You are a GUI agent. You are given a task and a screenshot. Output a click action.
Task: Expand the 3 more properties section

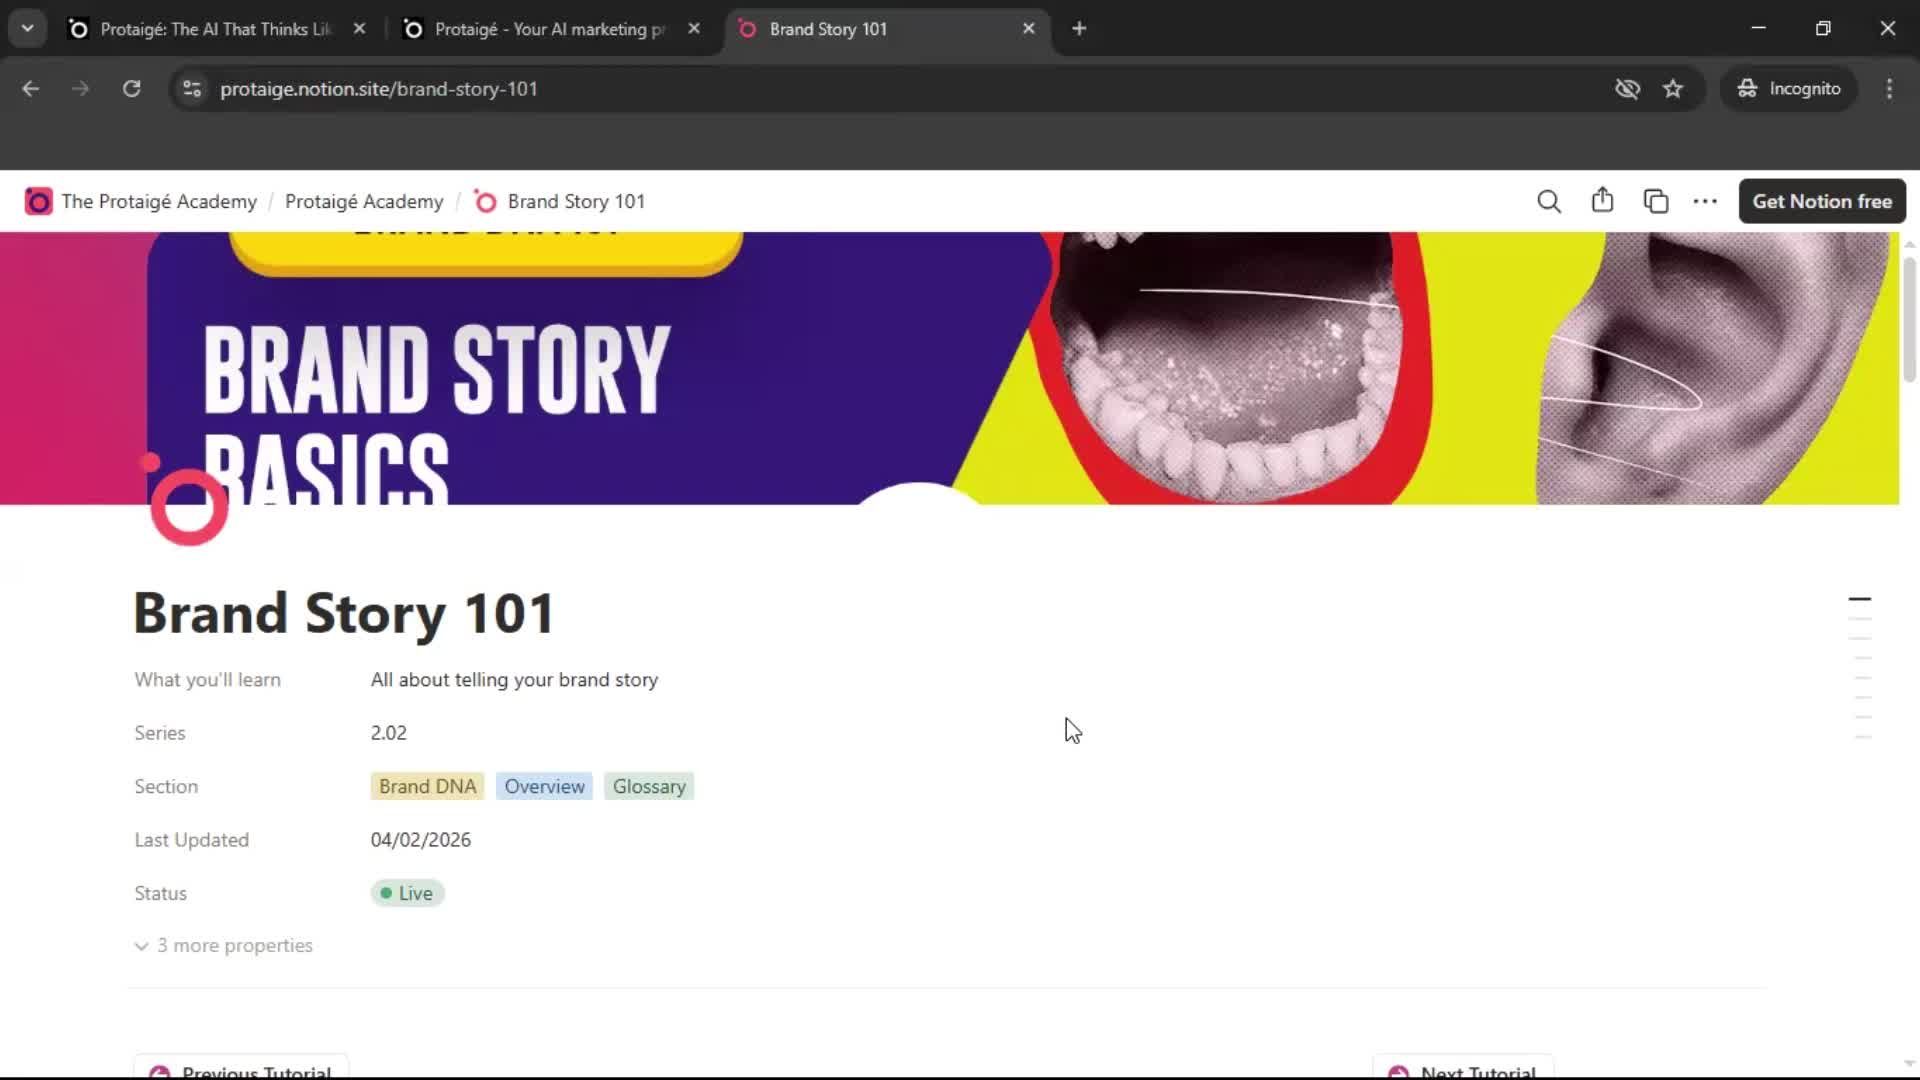(234, 945)
